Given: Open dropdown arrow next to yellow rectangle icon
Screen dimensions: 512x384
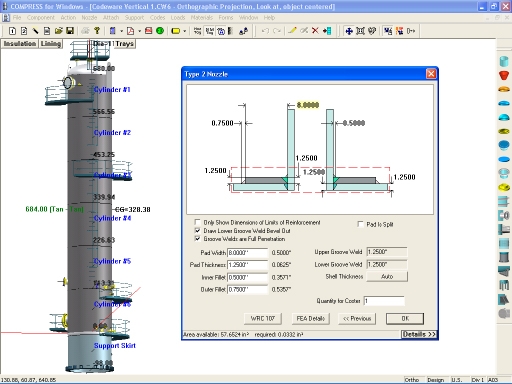Looking at the screenshot, I should [184, 31].
